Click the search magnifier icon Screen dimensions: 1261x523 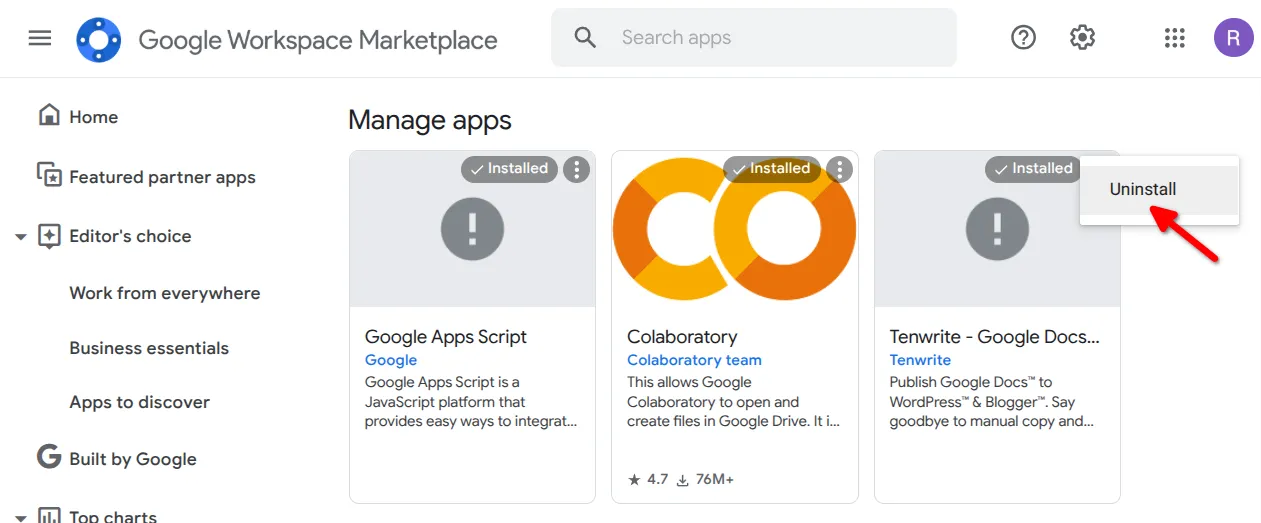coord(585,38)
